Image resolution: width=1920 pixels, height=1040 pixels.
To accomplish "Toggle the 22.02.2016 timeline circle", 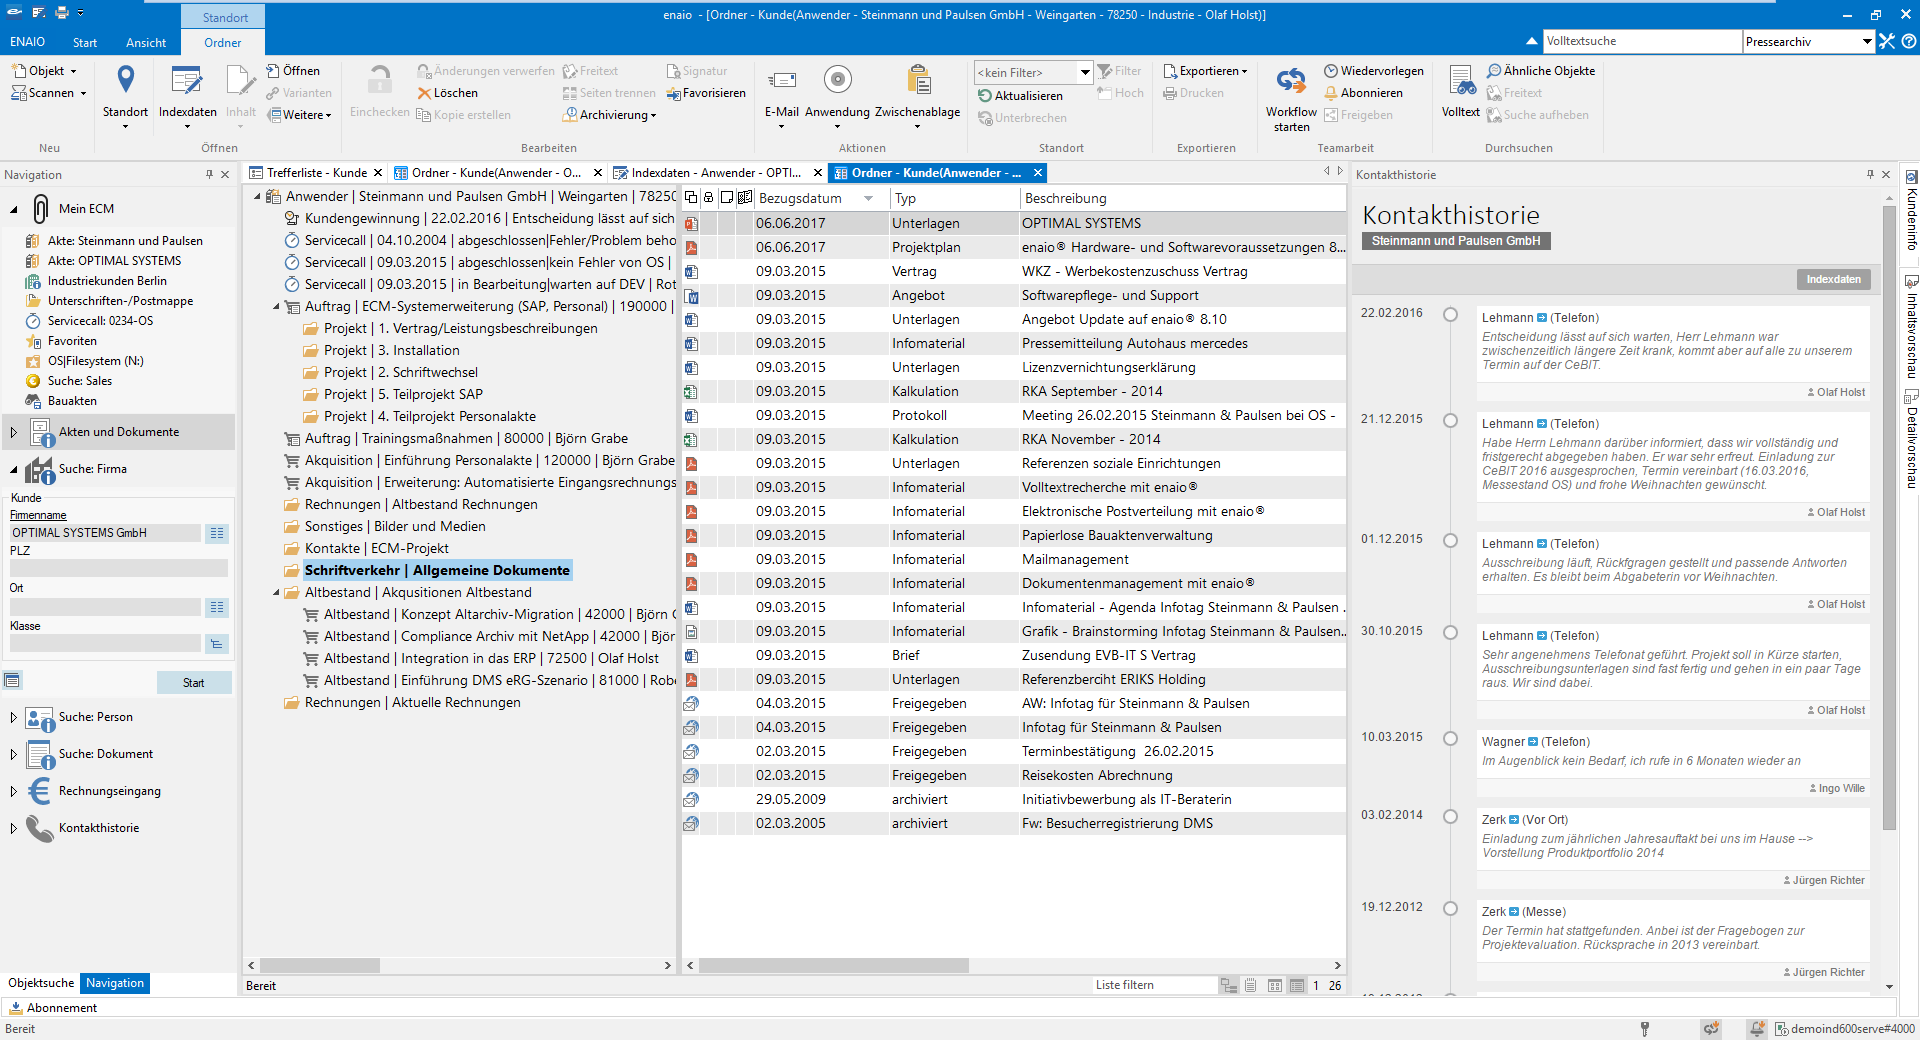I will click(x=1450, y=314).
